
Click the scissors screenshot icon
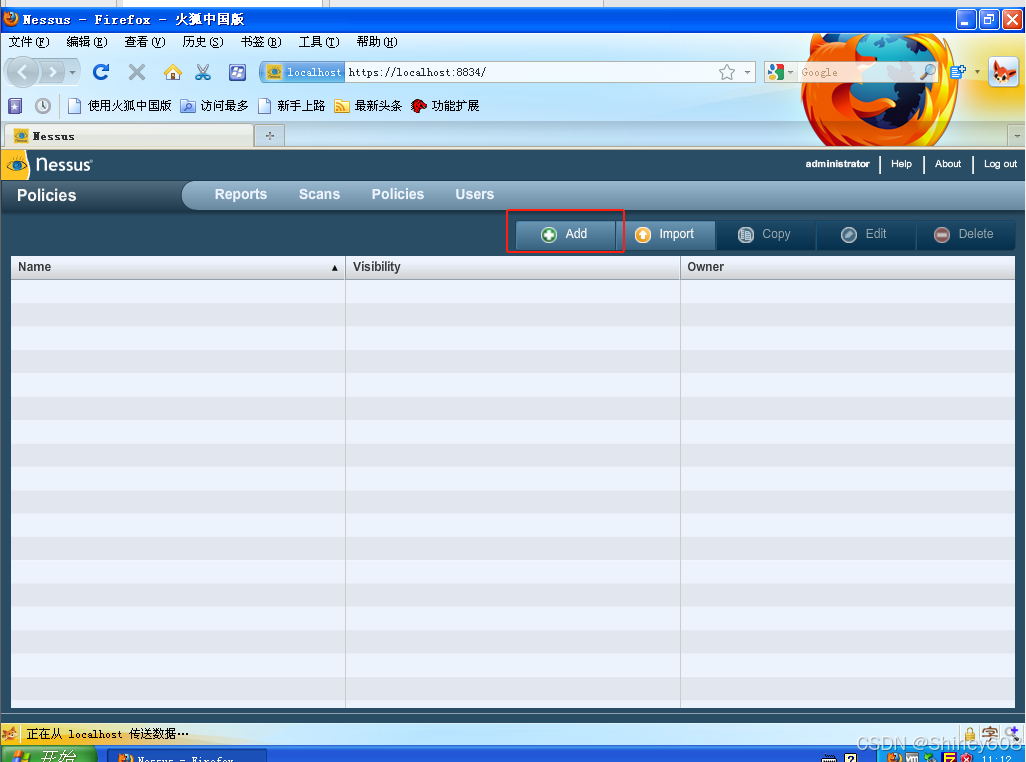[203, 72]
